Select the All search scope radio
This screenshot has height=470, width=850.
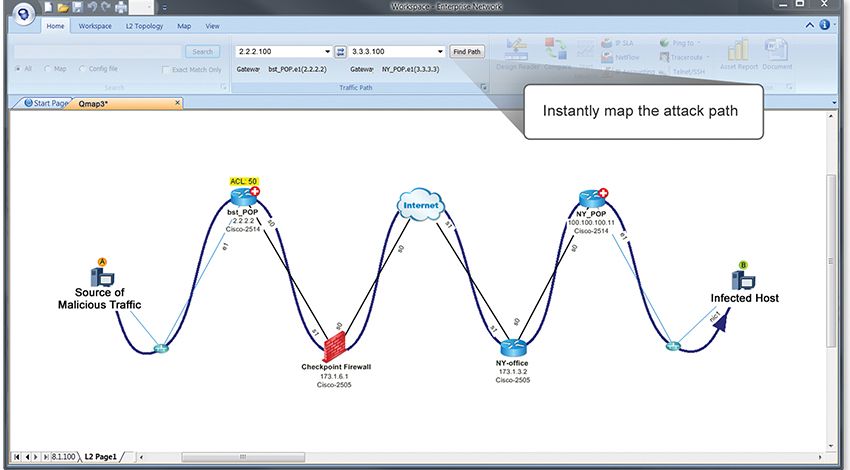pos(18,69)
